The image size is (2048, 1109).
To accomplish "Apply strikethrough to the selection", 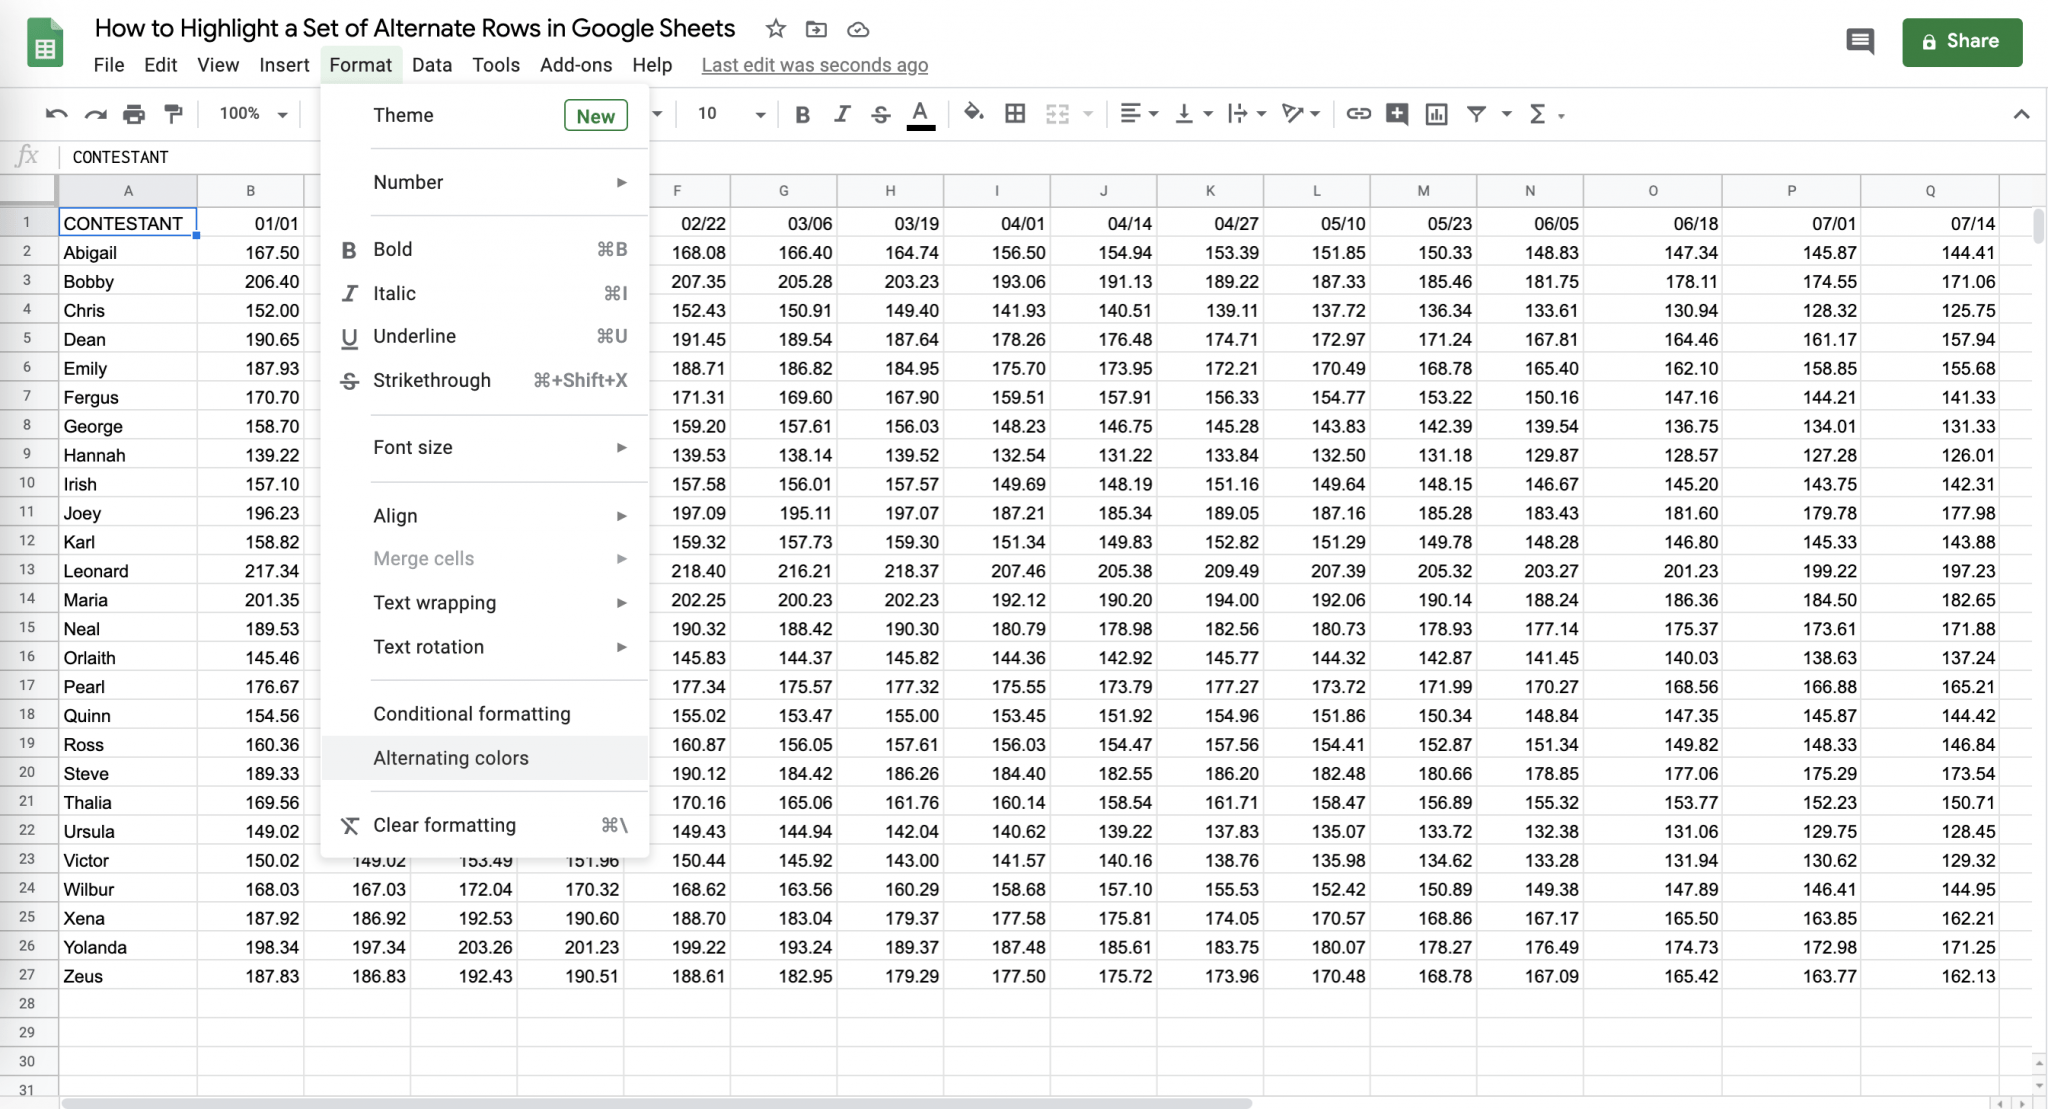I will pyautogui.click(x=880, y=113).
